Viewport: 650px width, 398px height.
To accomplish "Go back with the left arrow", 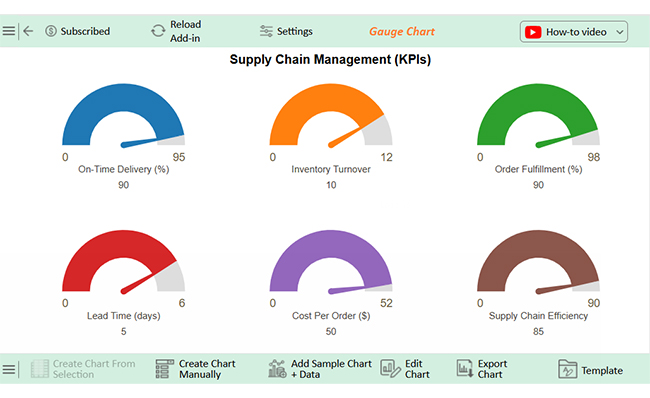I will (x=28, y=31).
